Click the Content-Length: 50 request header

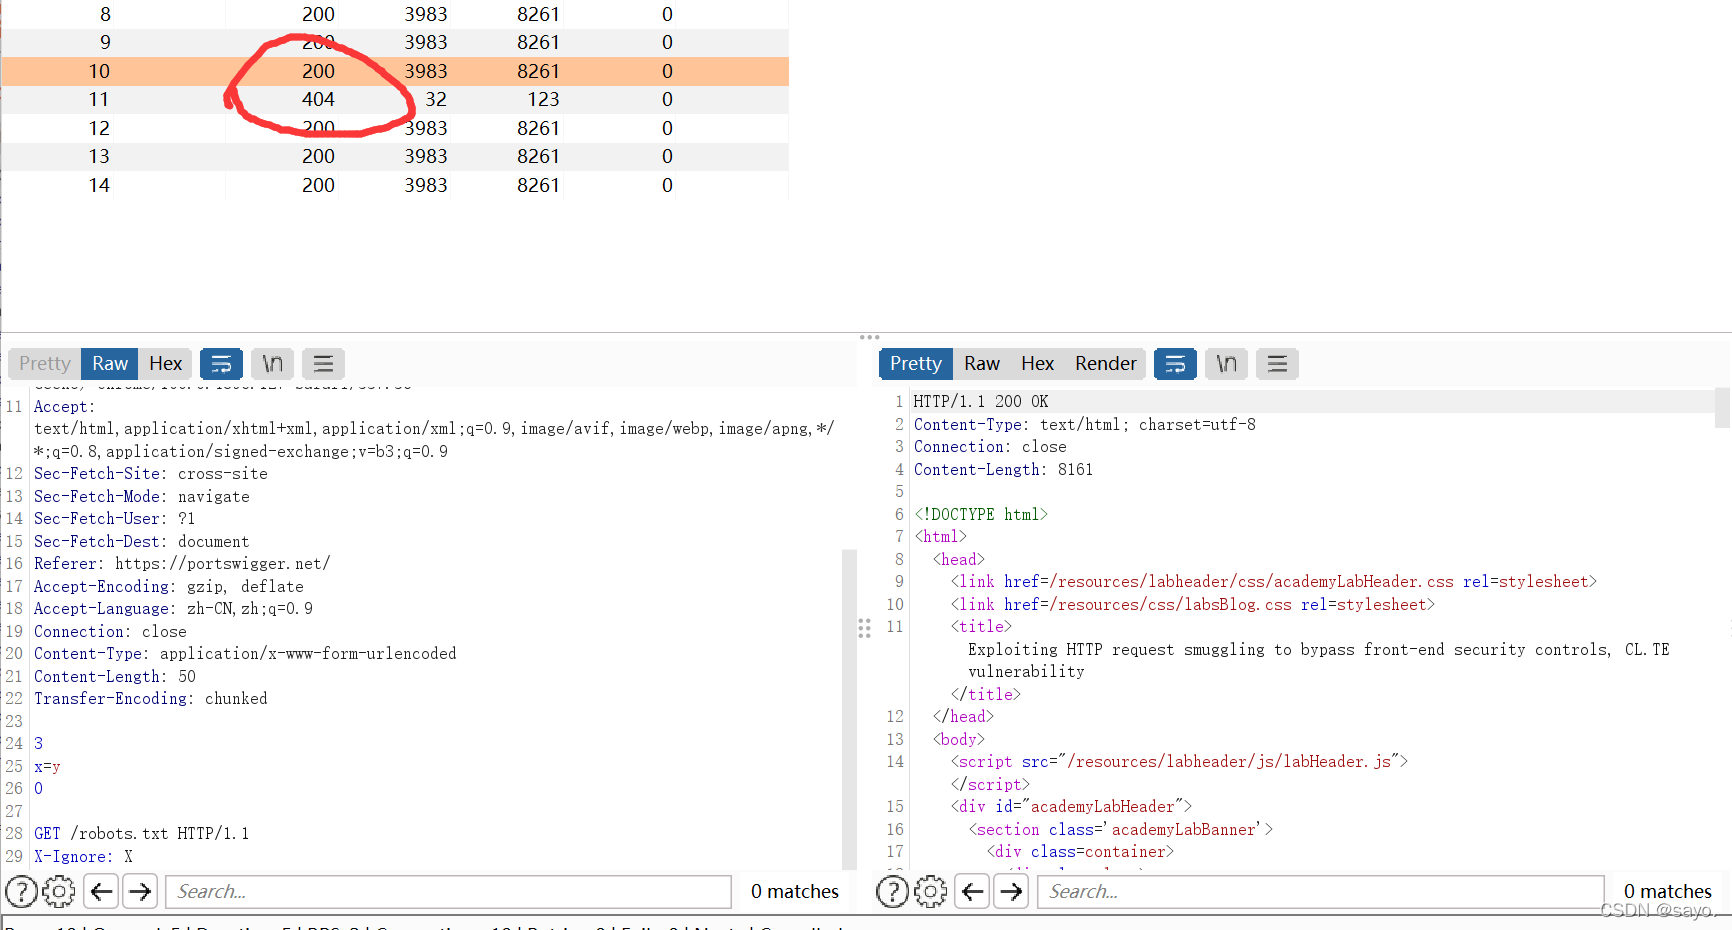click(x=115, y=676)
